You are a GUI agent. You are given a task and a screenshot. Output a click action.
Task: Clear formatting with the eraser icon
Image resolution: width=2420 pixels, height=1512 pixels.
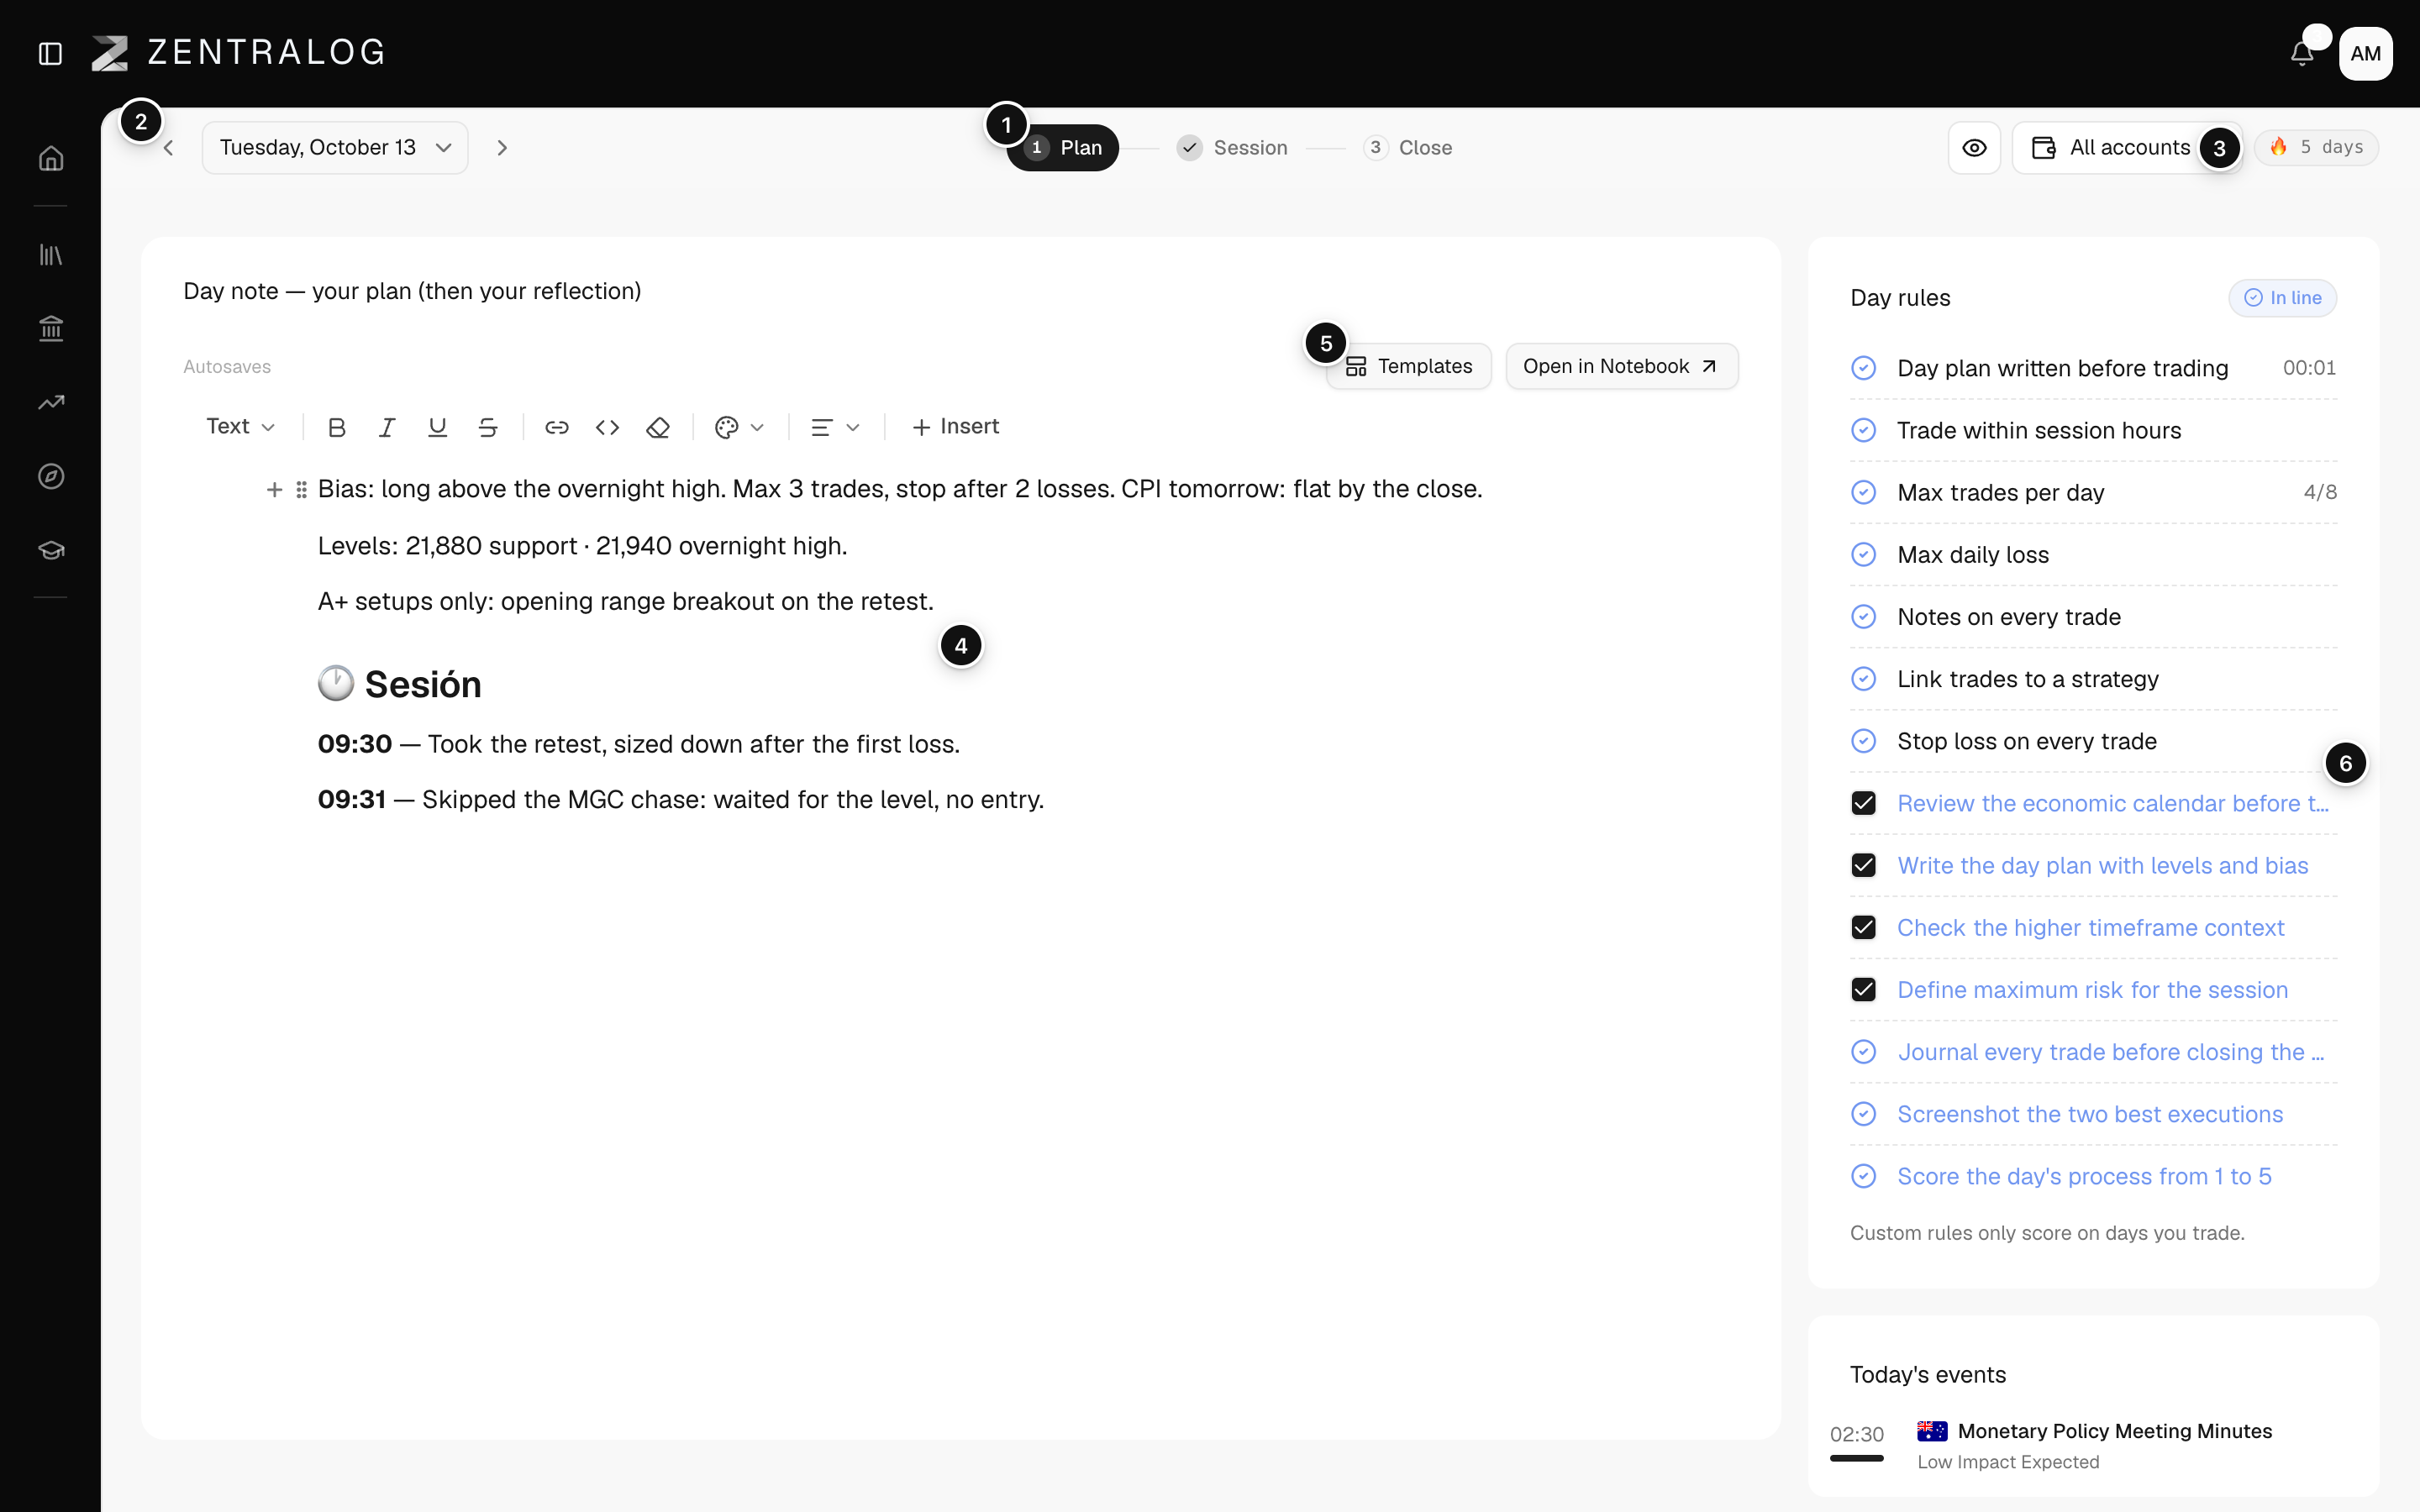[658, 427]
